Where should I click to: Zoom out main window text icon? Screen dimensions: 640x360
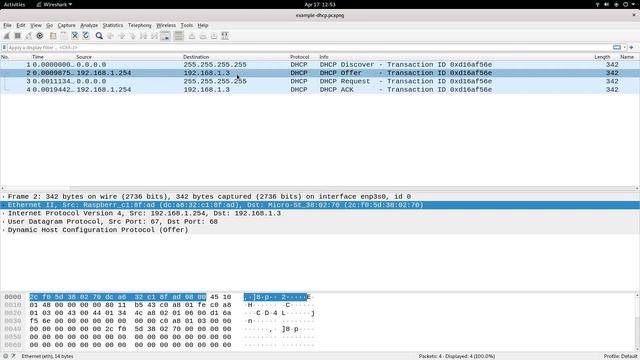203,36
